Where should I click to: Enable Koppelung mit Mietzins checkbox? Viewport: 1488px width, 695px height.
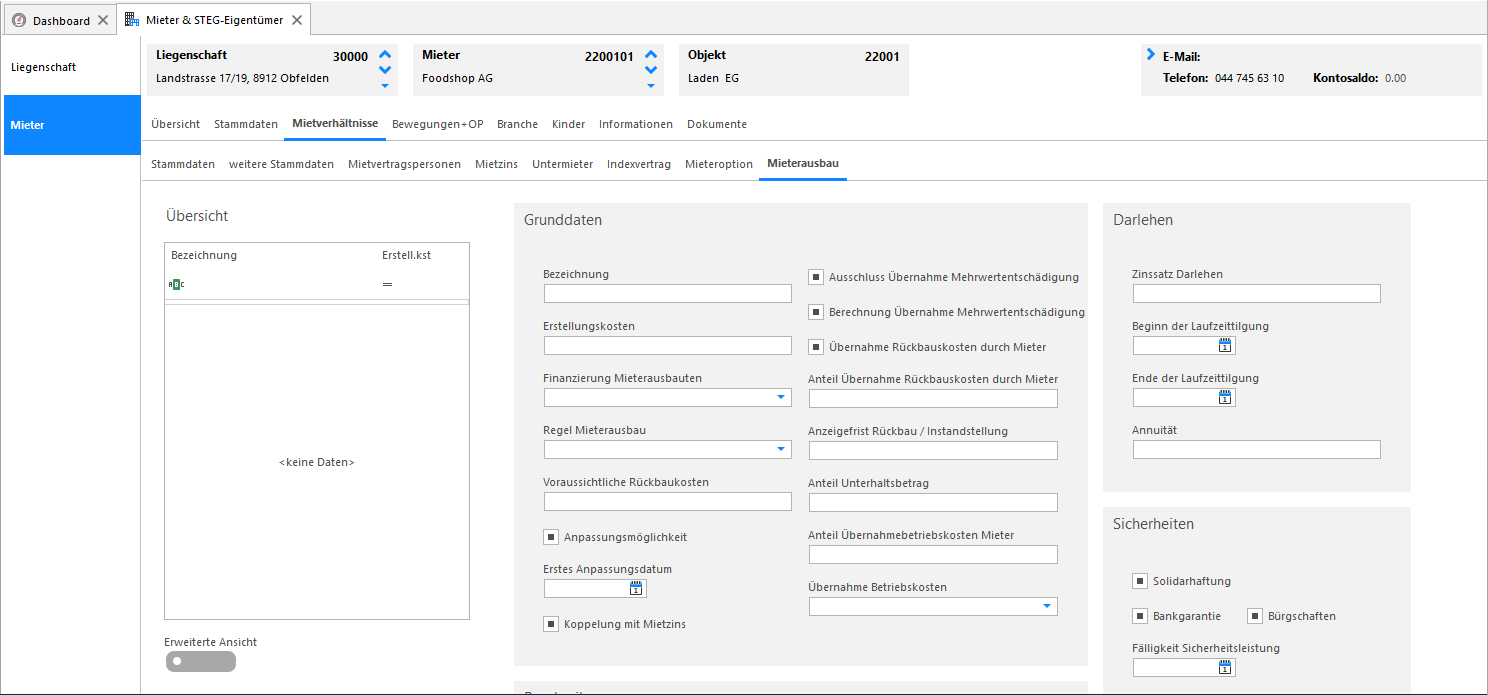tap(551, 624)
